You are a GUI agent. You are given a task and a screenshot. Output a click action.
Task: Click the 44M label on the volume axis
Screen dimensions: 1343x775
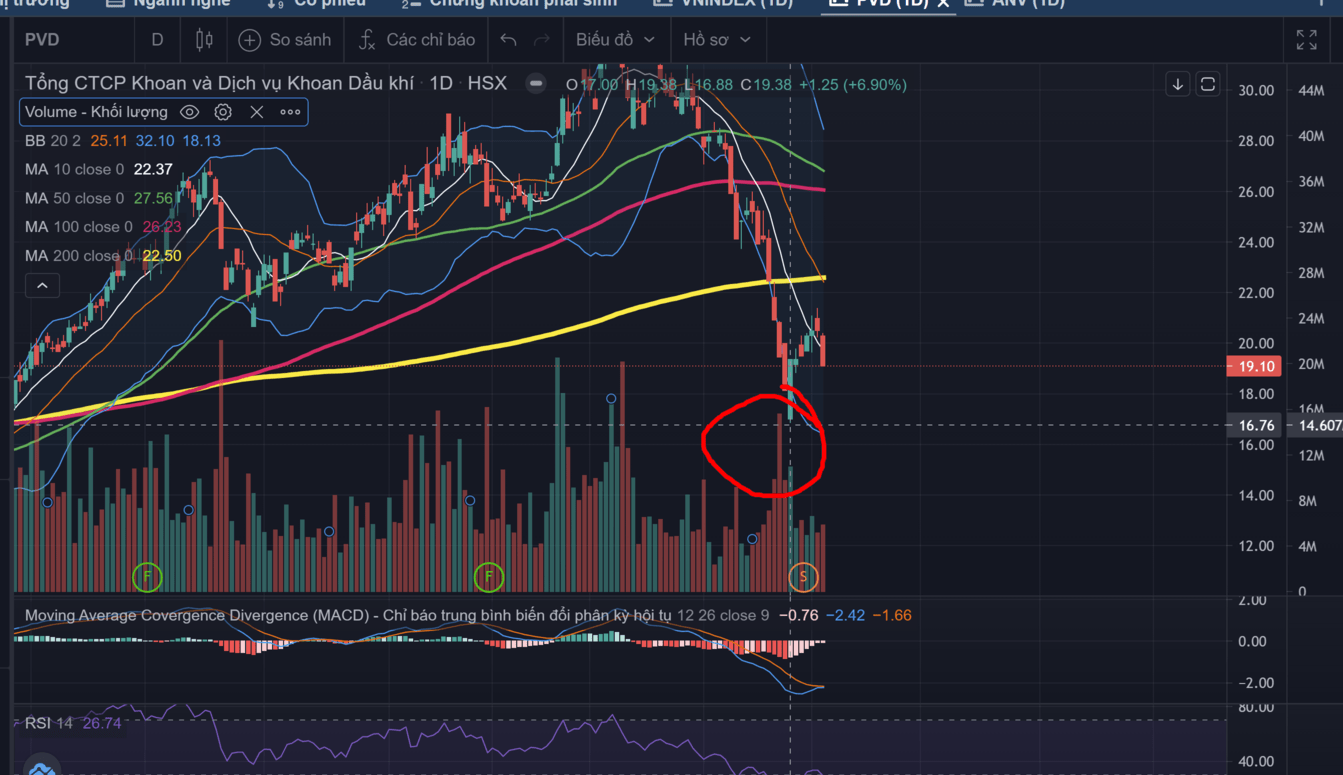pos(1310,90)
